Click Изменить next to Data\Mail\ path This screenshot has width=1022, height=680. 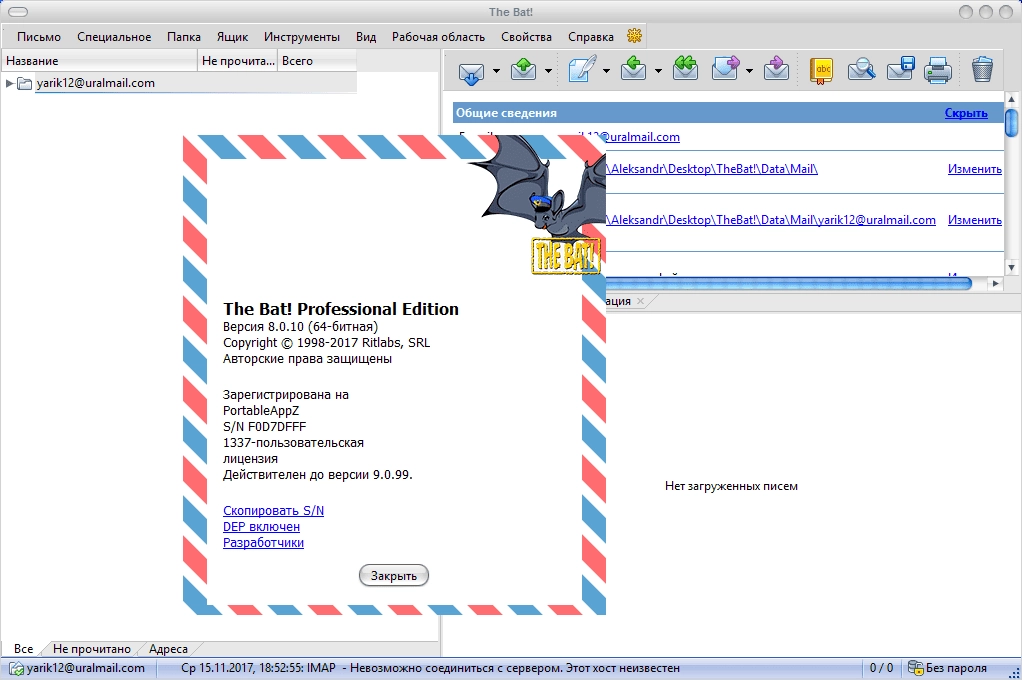(974, 169)
